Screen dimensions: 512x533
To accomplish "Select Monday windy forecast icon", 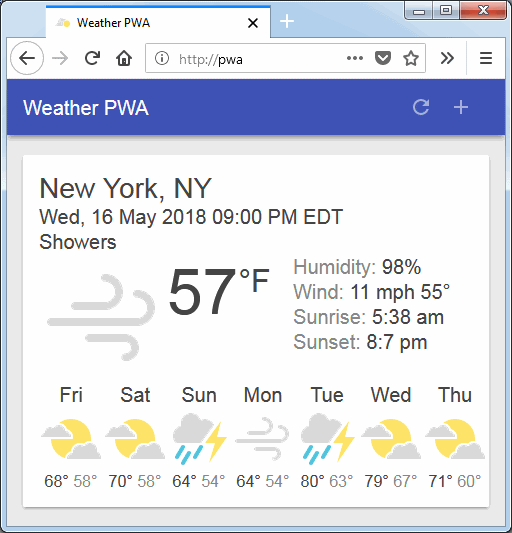I will [x=262, y=439].
